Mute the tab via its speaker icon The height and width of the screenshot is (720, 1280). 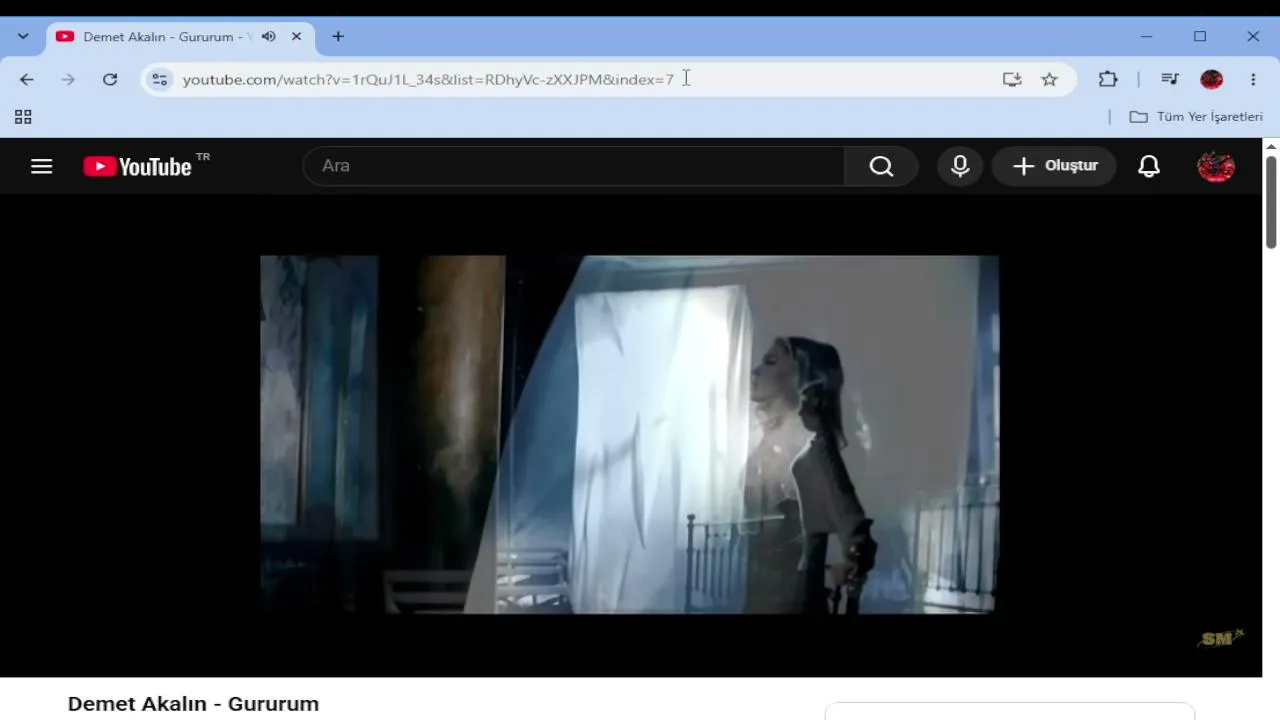(269, 37)
